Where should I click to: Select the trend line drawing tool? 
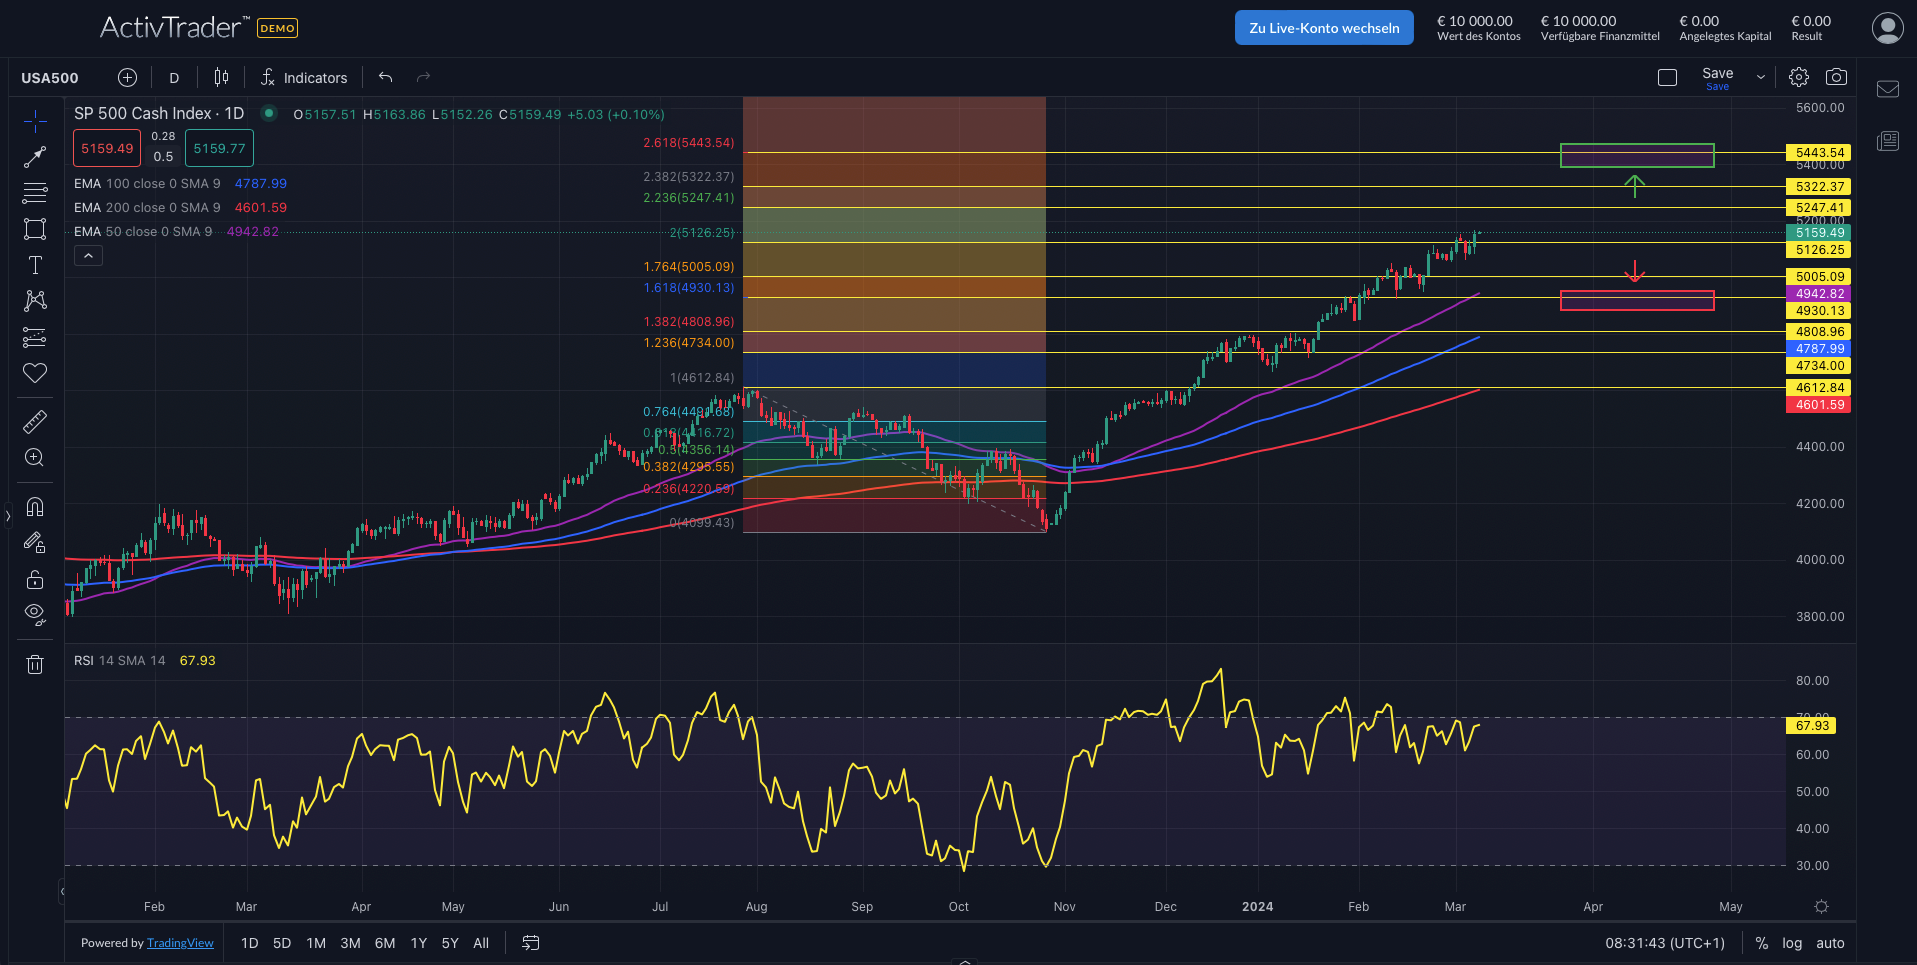[x=35, y=156]
